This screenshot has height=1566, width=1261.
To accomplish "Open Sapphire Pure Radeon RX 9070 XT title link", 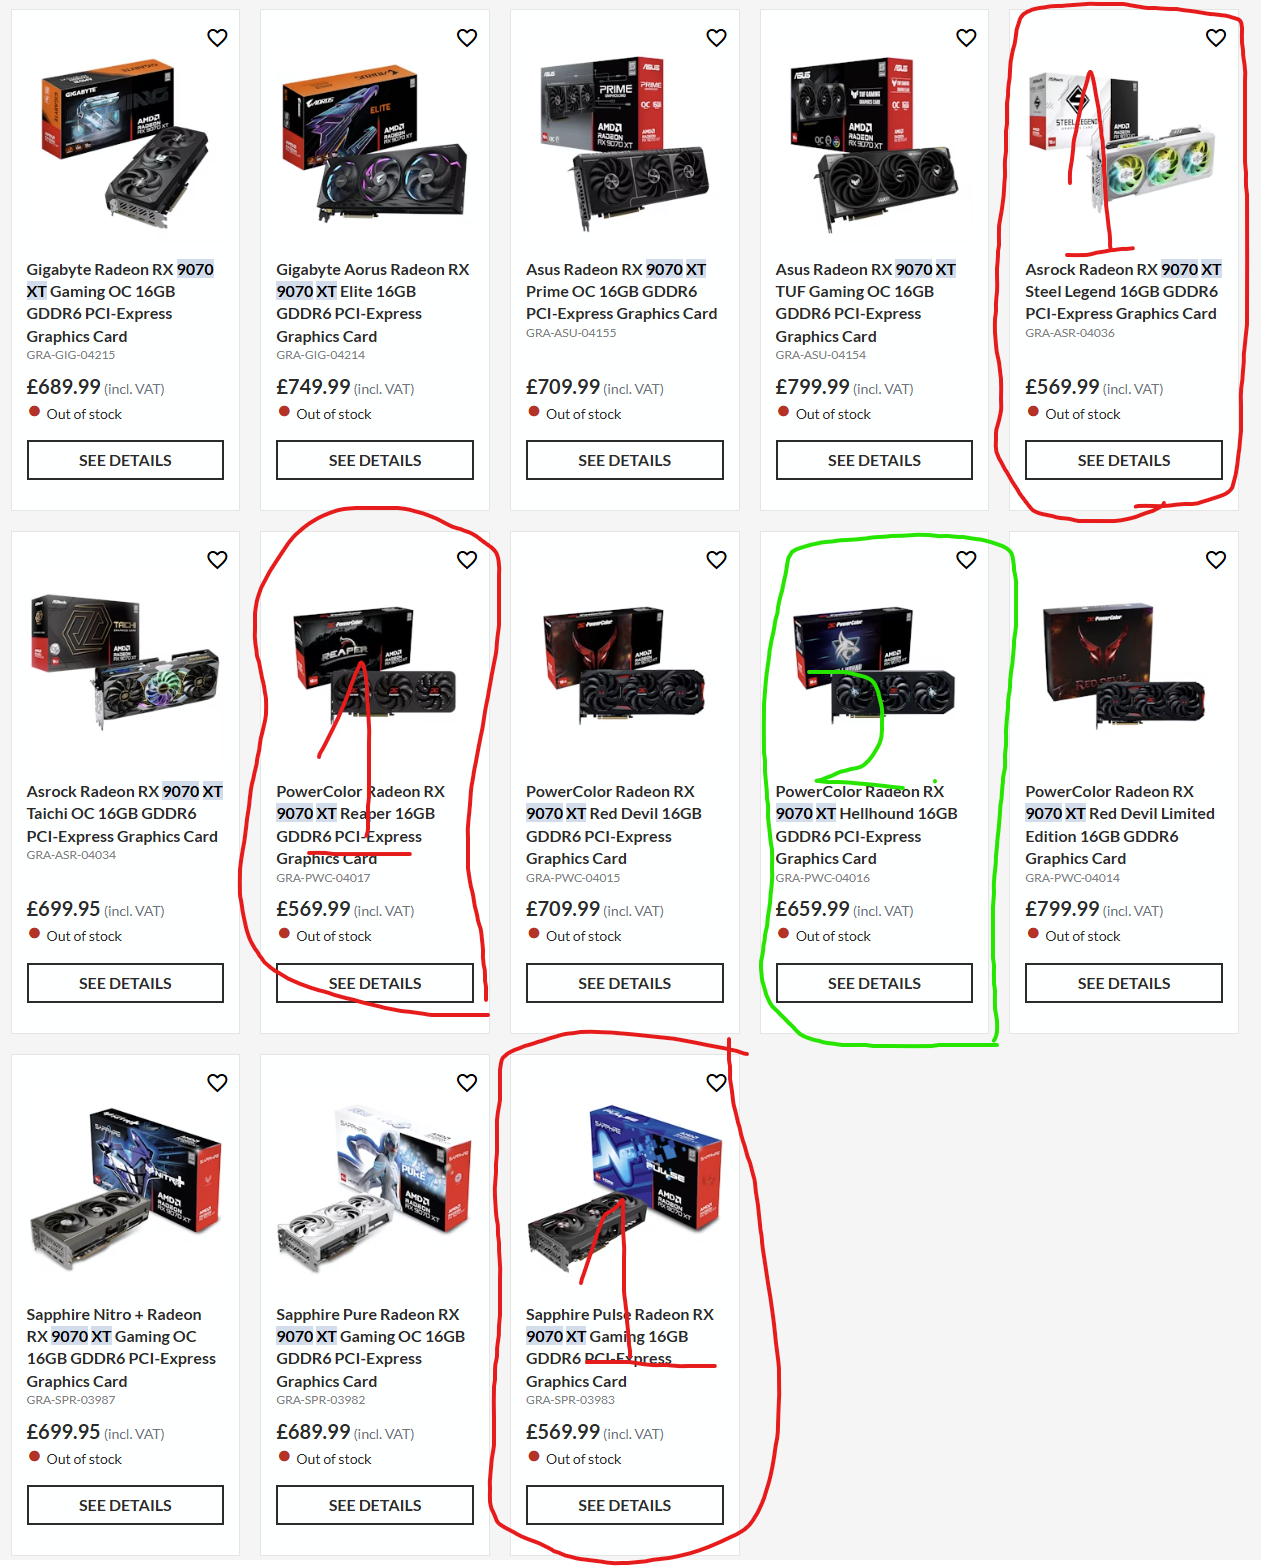I will pos(371,1348).
